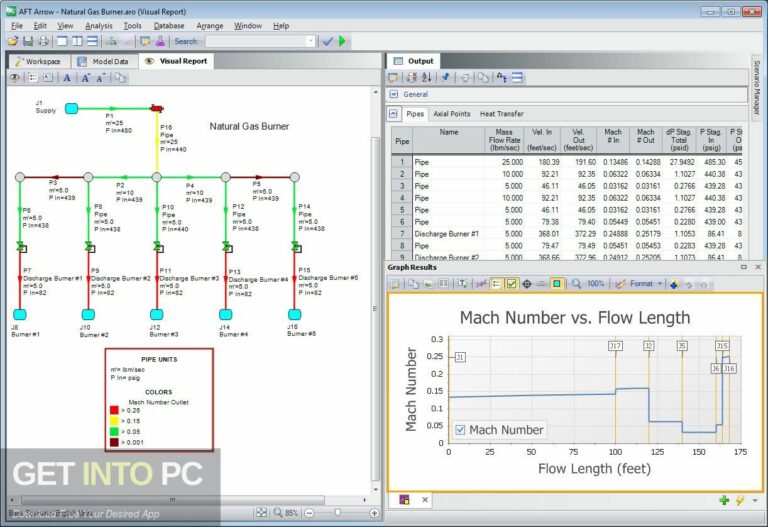Open the Database menu
The width and height of the screenshot is (768, 527).
tap(169, 25)
